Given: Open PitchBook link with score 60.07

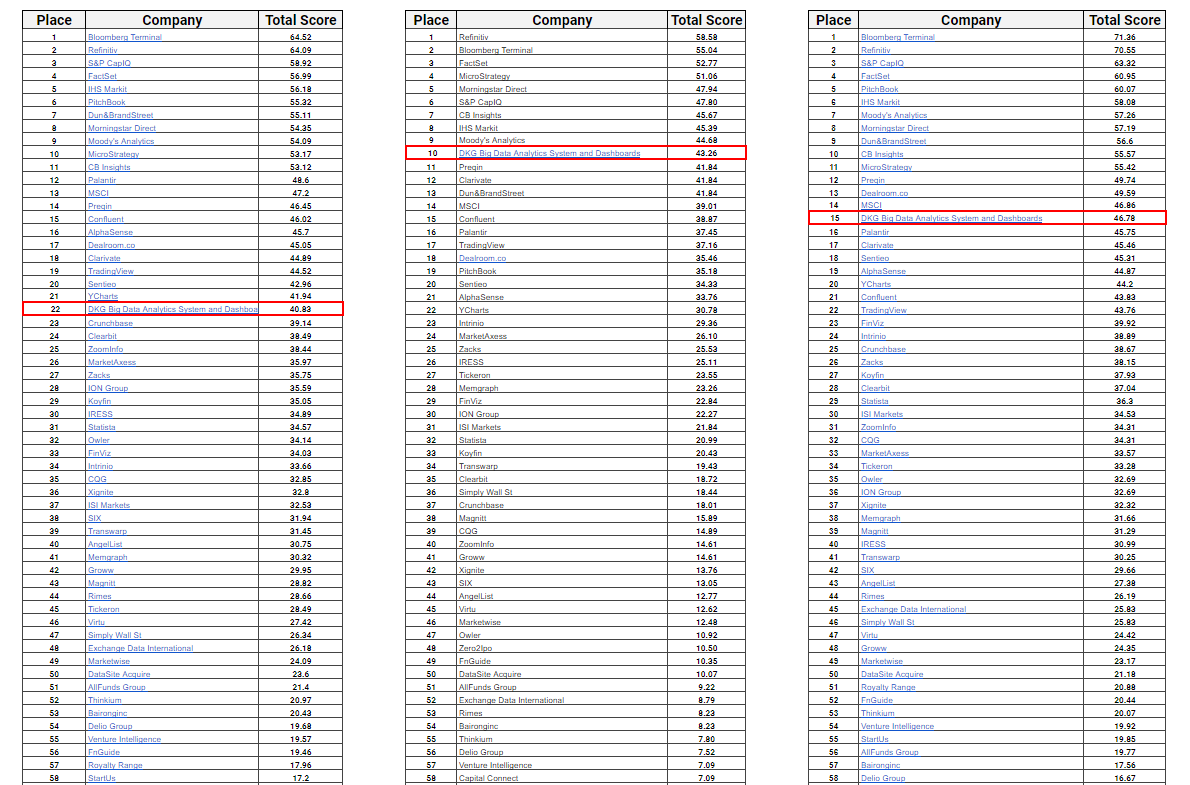Looking at the screenshot, I should click(x=879, y=89).
